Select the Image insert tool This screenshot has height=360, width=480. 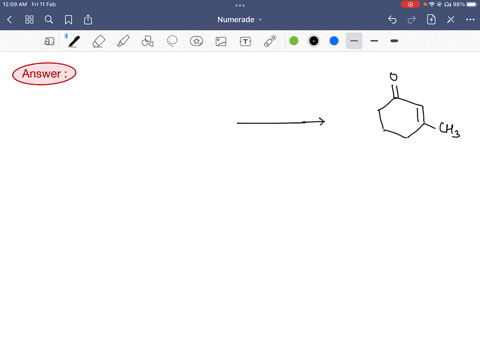(x=221, y=41)
